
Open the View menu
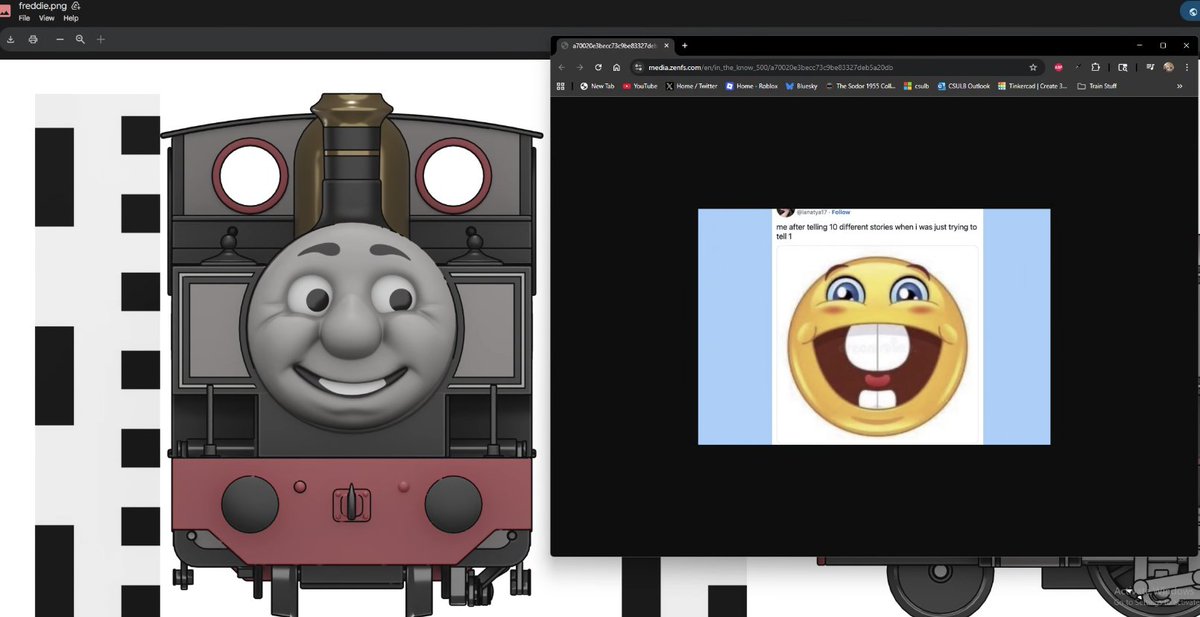click(46, 18)
